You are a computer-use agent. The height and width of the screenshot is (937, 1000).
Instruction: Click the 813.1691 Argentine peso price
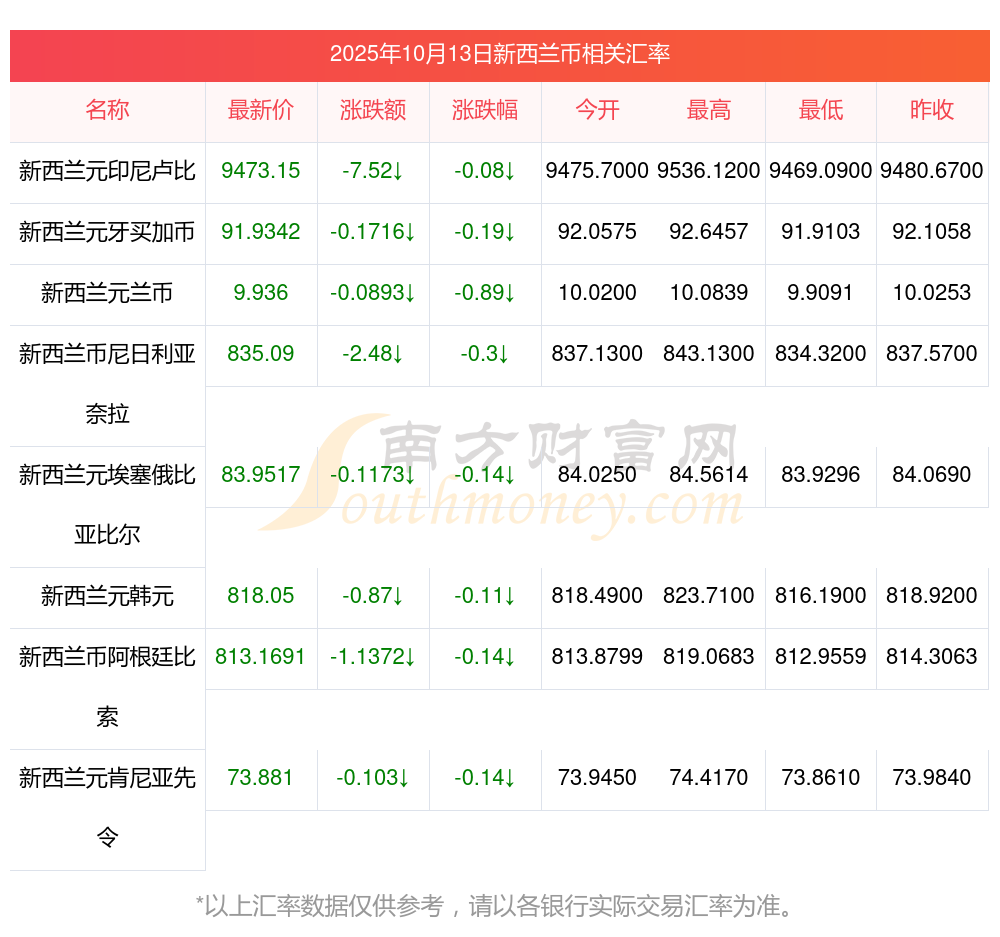coord(261,657)
